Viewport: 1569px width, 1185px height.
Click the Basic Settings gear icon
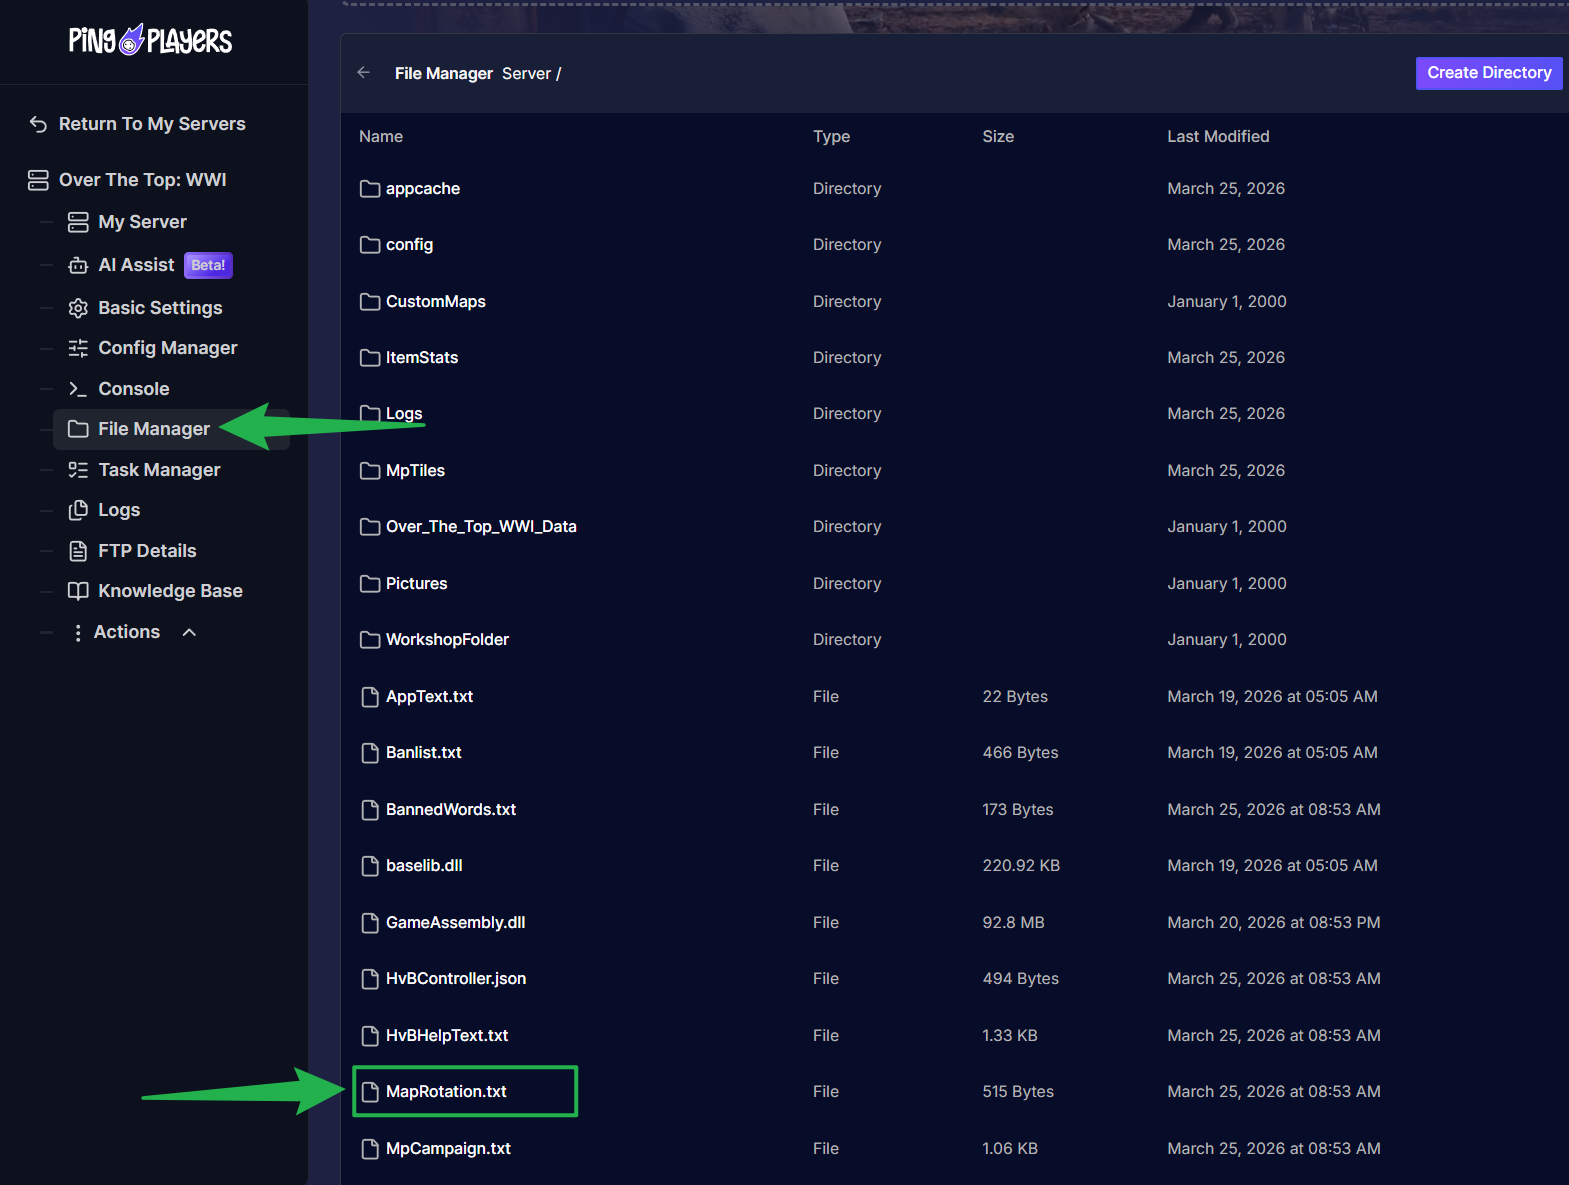click(78, 308)
